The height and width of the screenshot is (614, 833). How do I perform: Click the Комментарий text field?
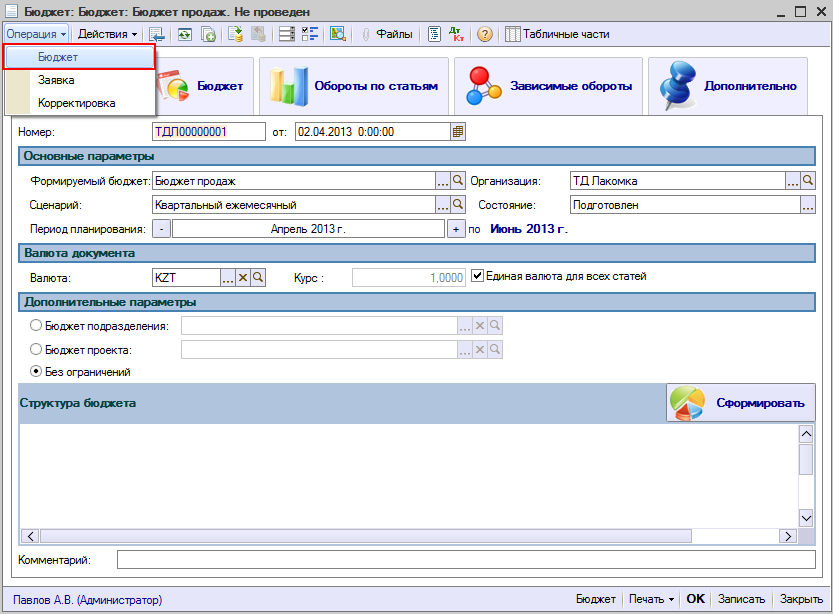(465, 559)
